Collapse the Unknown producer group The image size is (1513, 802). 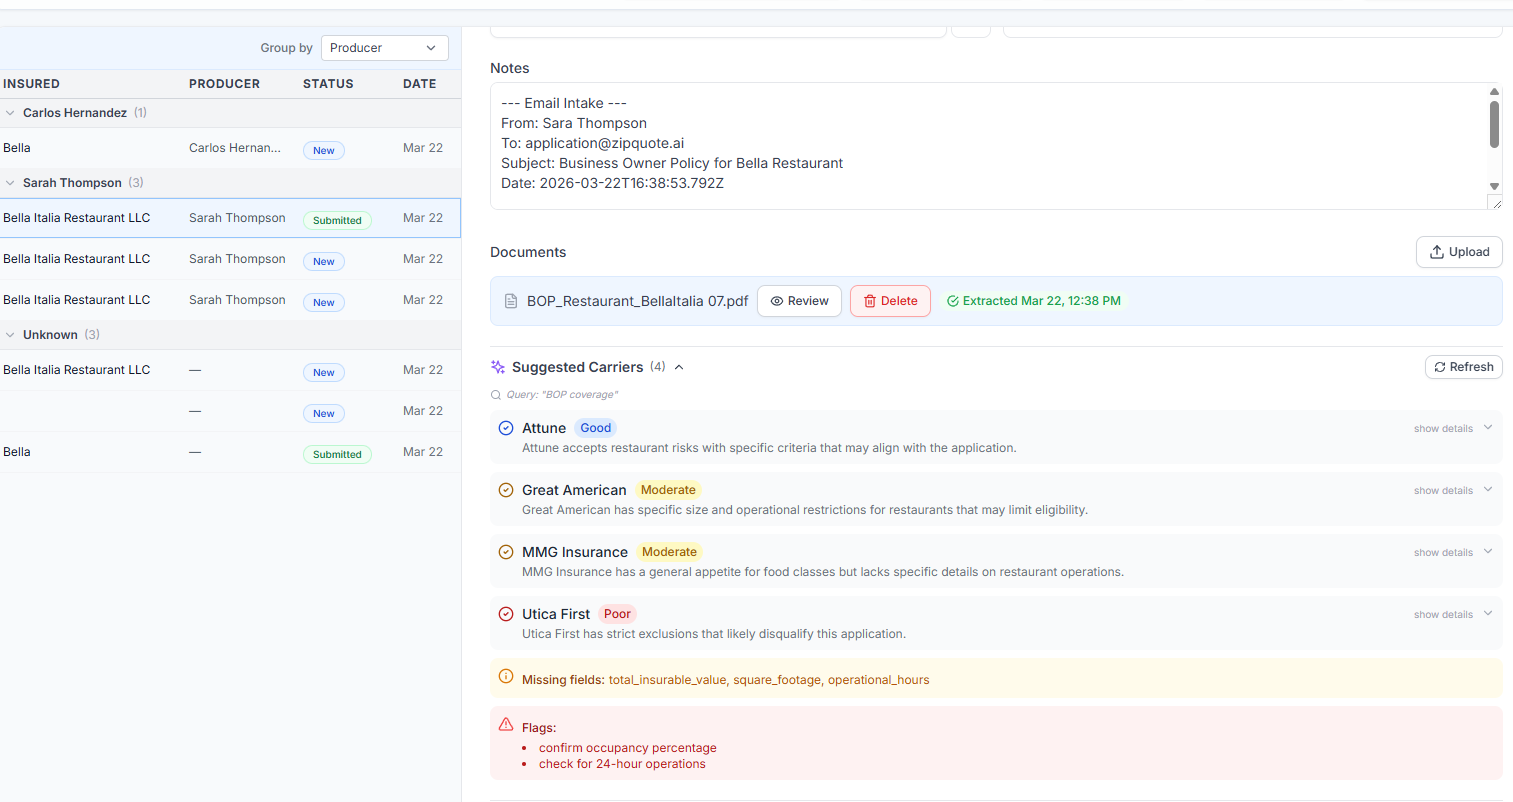click(x=11, y=335)
